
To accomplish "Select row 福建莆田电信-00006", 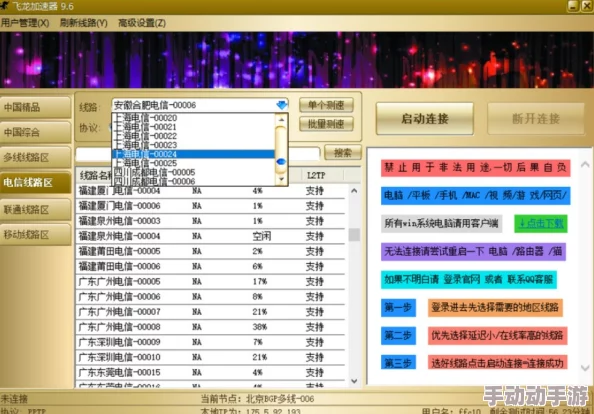I will 211,266.
